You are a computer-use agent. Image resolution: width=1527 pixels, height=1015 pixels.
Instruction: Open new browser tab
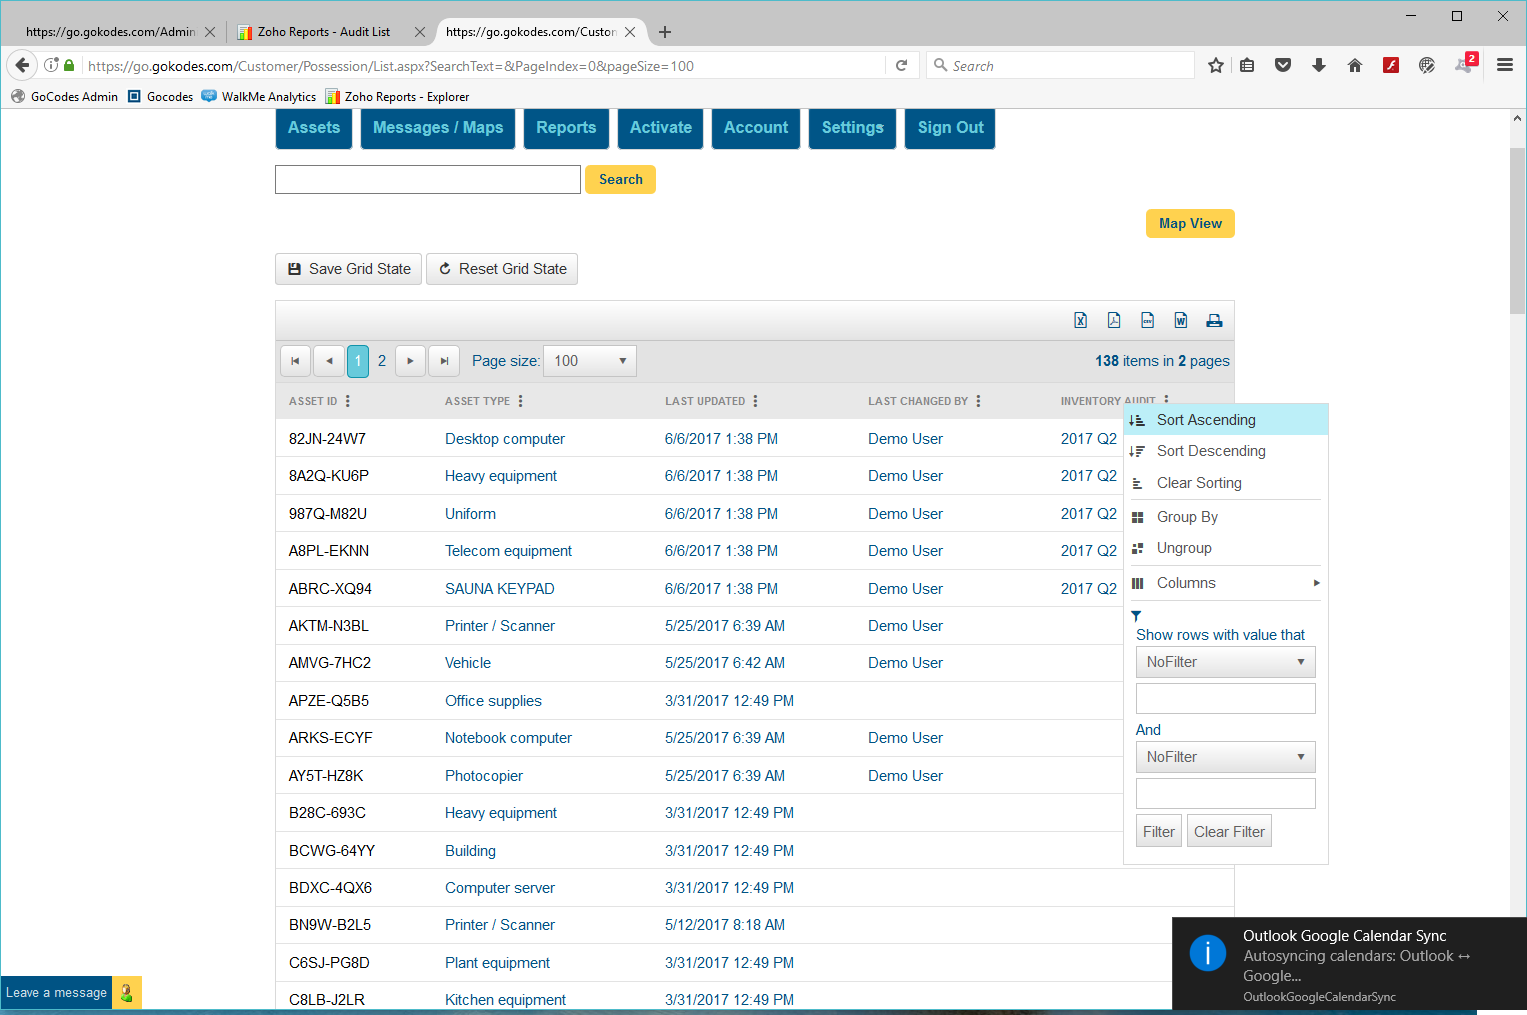[x=665, y=32]
